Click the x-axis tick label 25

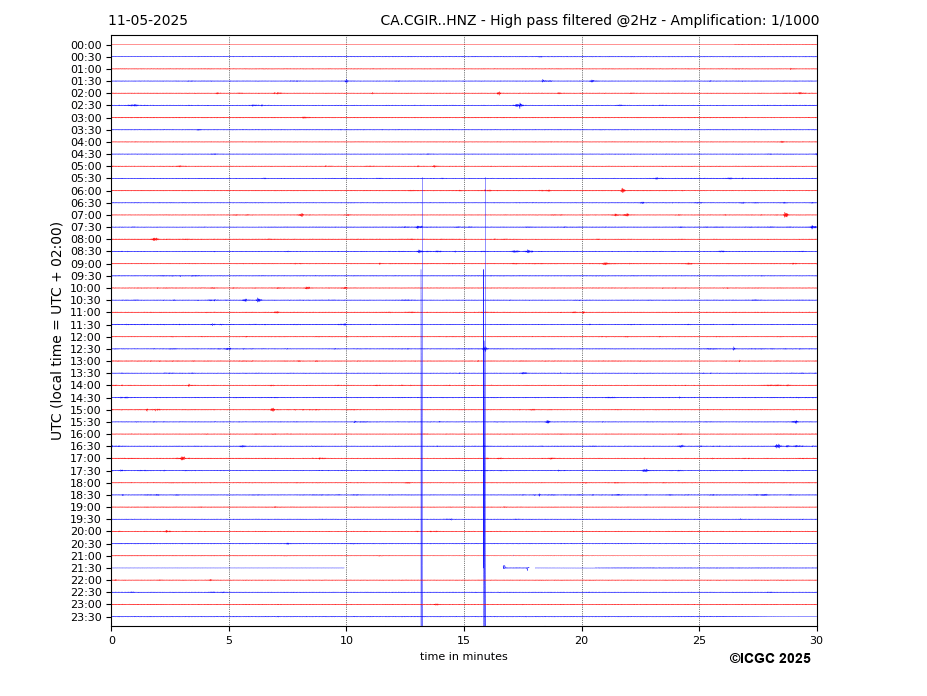699,640
